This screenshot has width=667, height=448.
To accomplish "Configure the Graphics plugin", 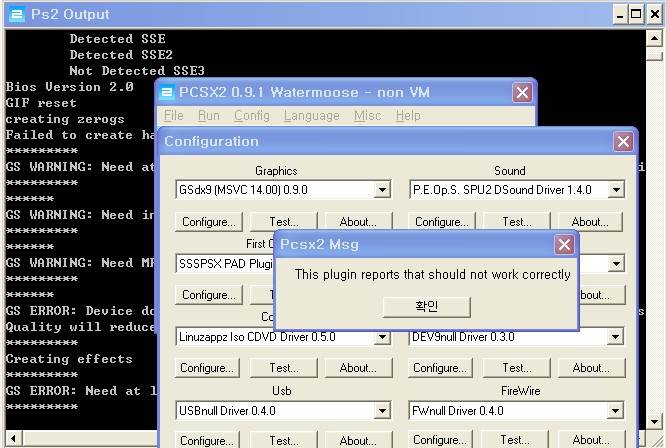I will coord(208,222).
